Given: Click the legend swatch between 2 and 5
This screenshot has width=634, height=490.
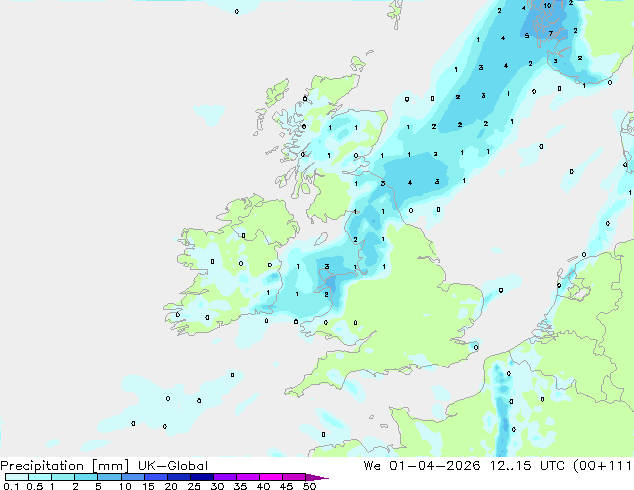Looking at the screenshot, I should coord(86,477).
